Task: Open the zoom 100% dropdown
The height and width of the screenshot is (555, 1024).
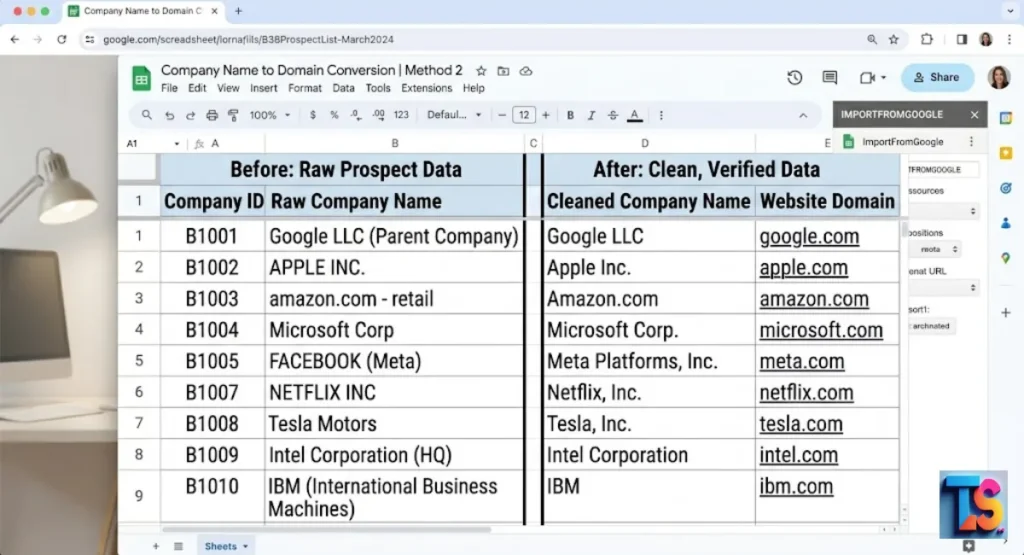Action: coord(269,115)
